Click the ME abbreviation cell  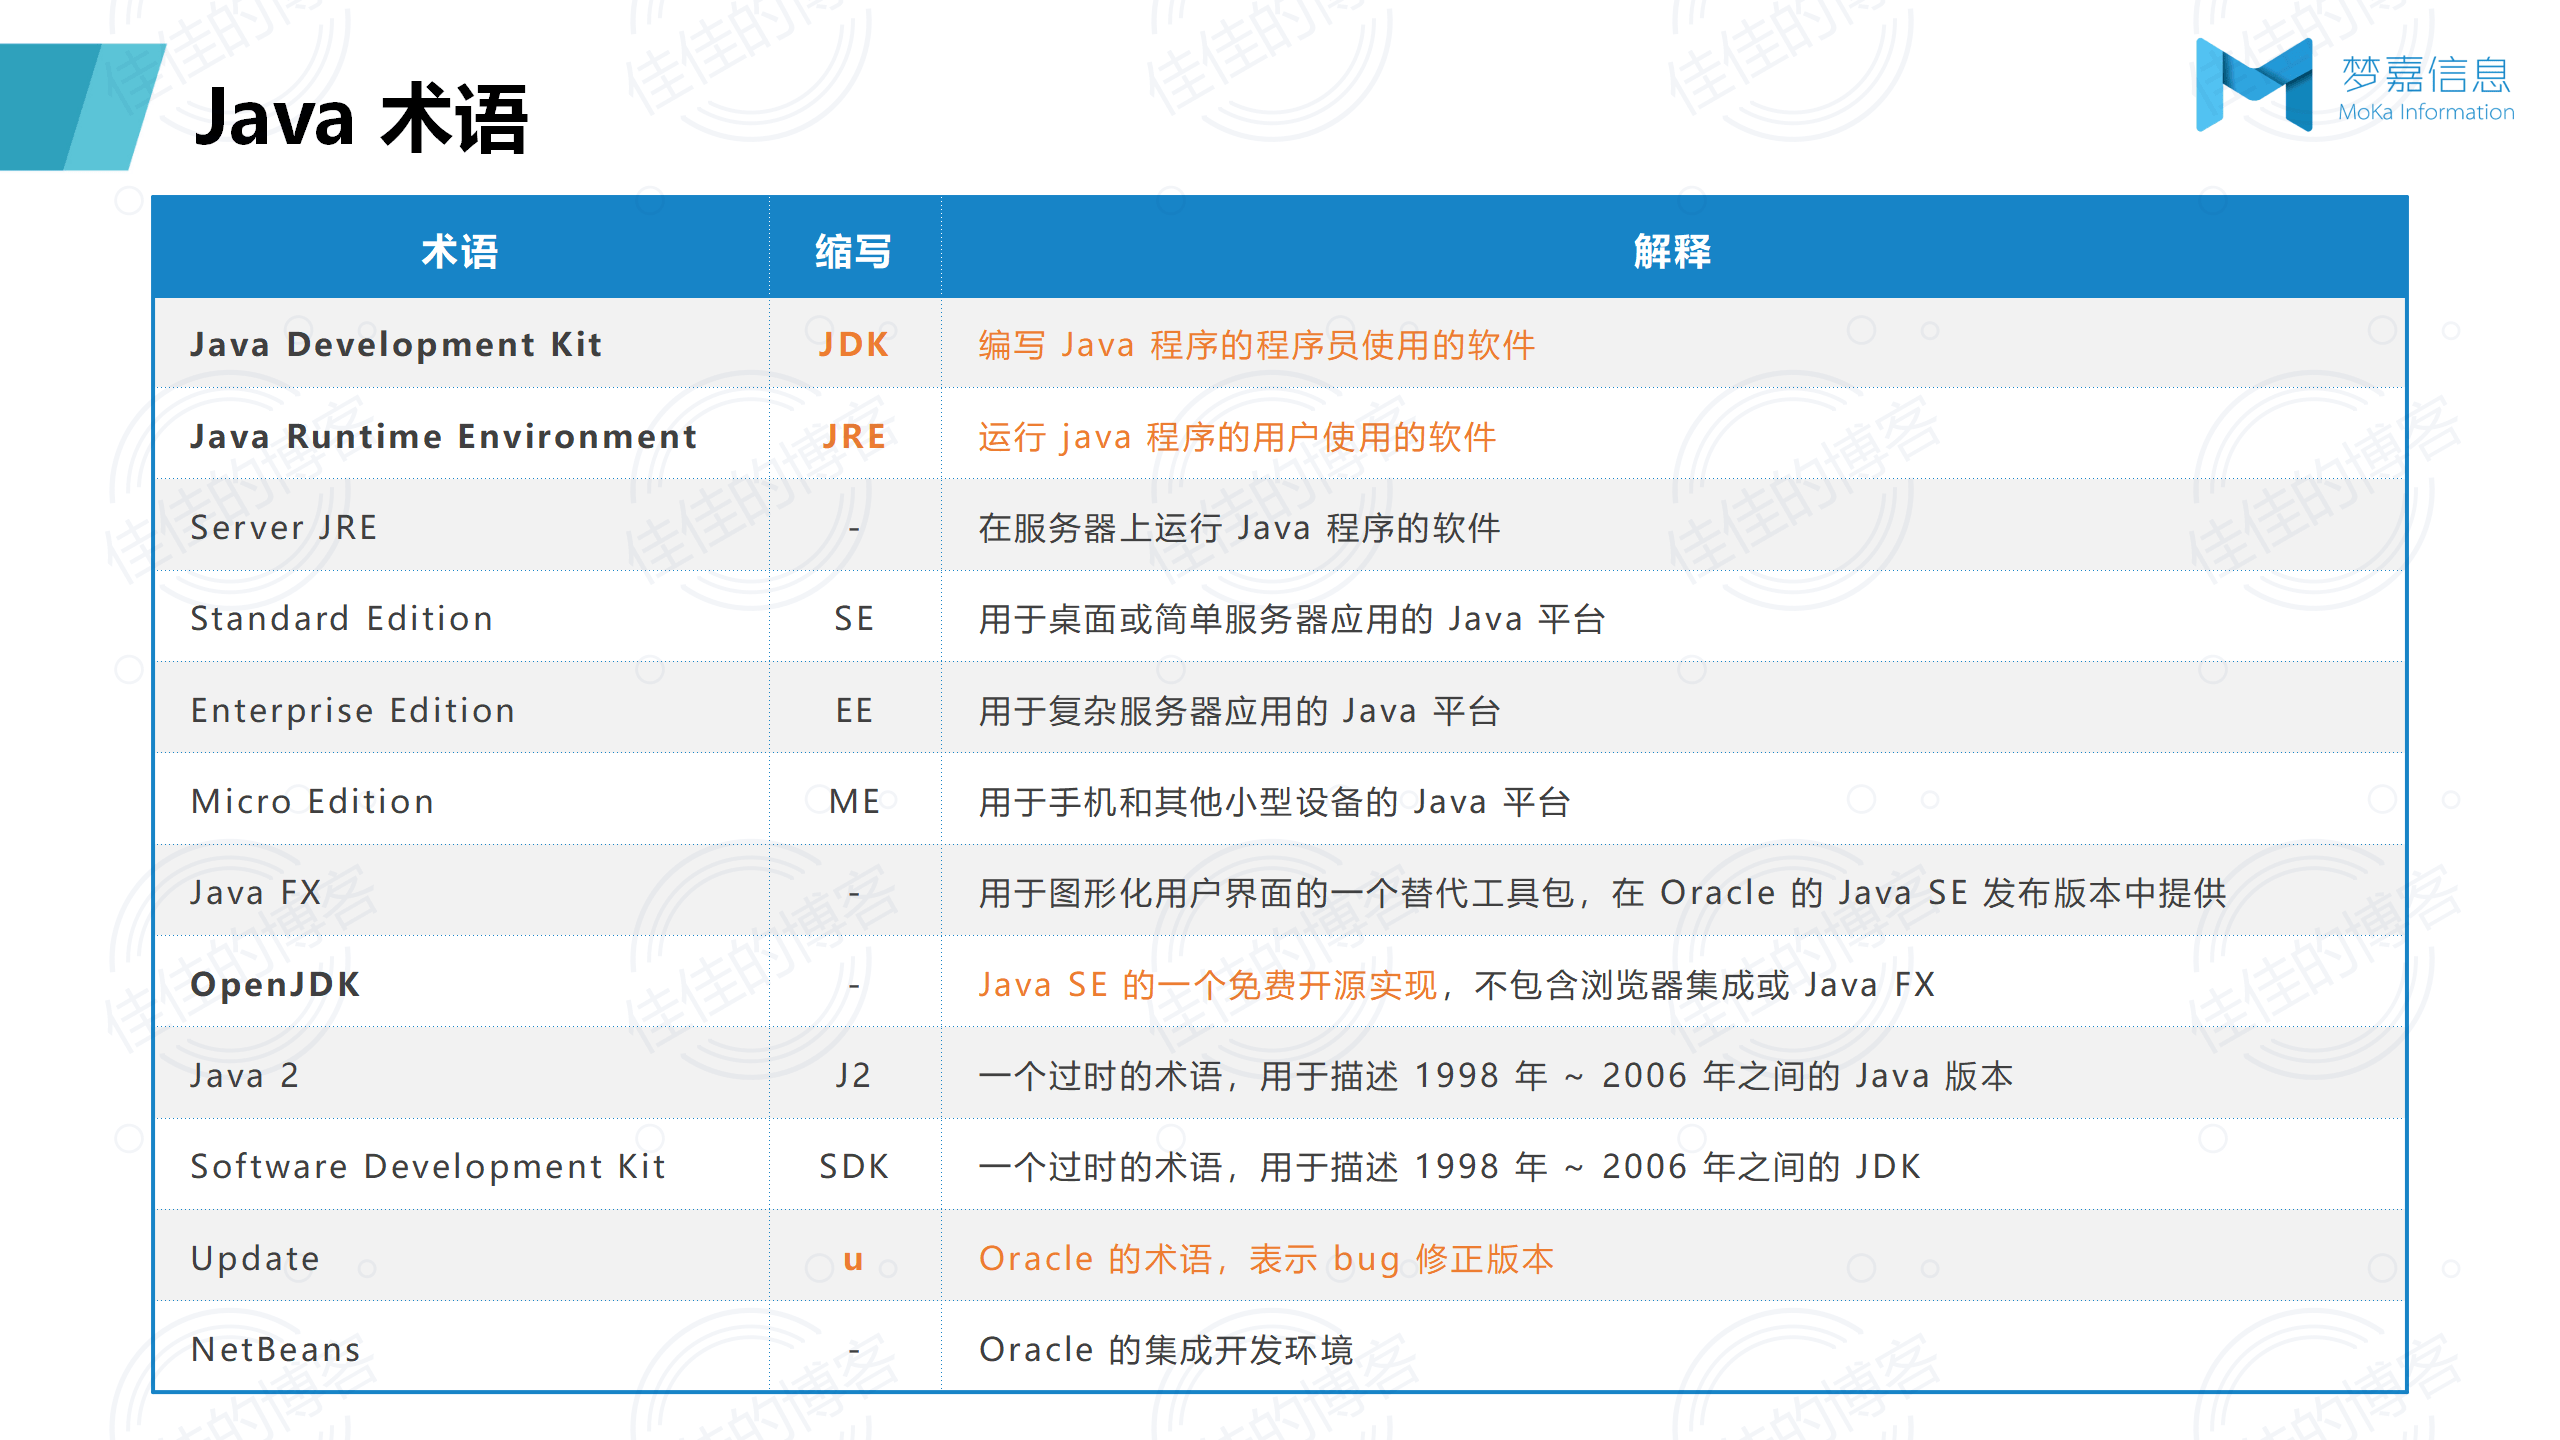pyautogui.click(x=854, y=801)
